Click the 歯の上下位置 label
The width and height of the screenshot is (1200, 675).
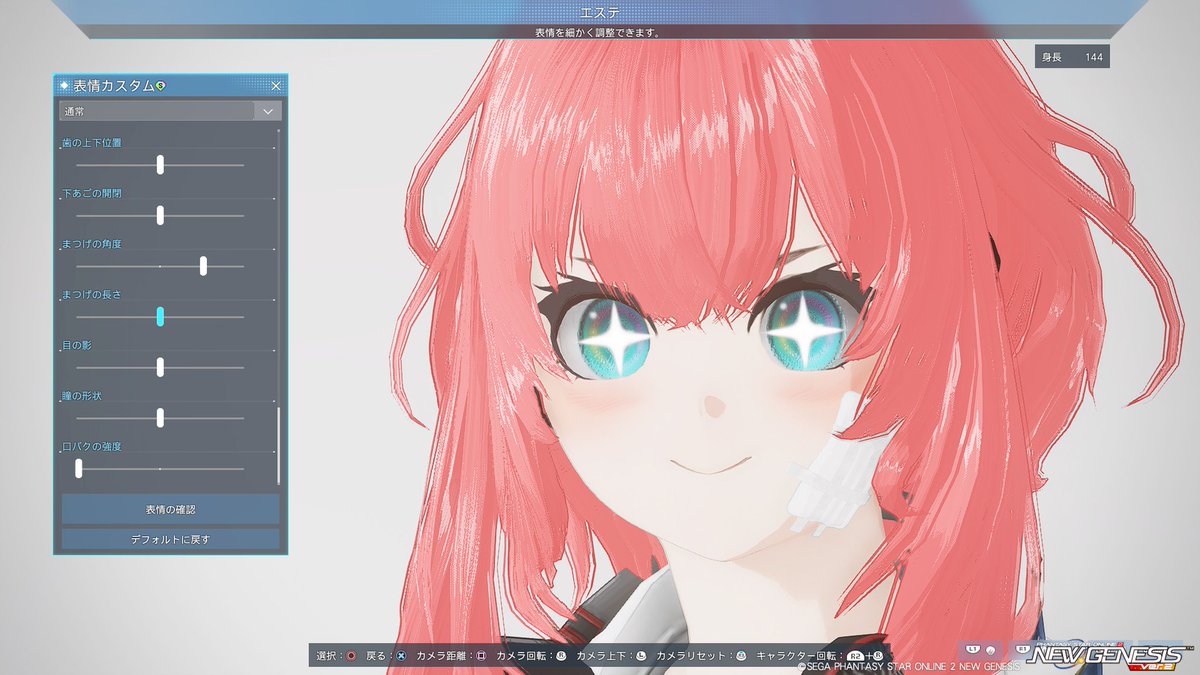[91, 143]
